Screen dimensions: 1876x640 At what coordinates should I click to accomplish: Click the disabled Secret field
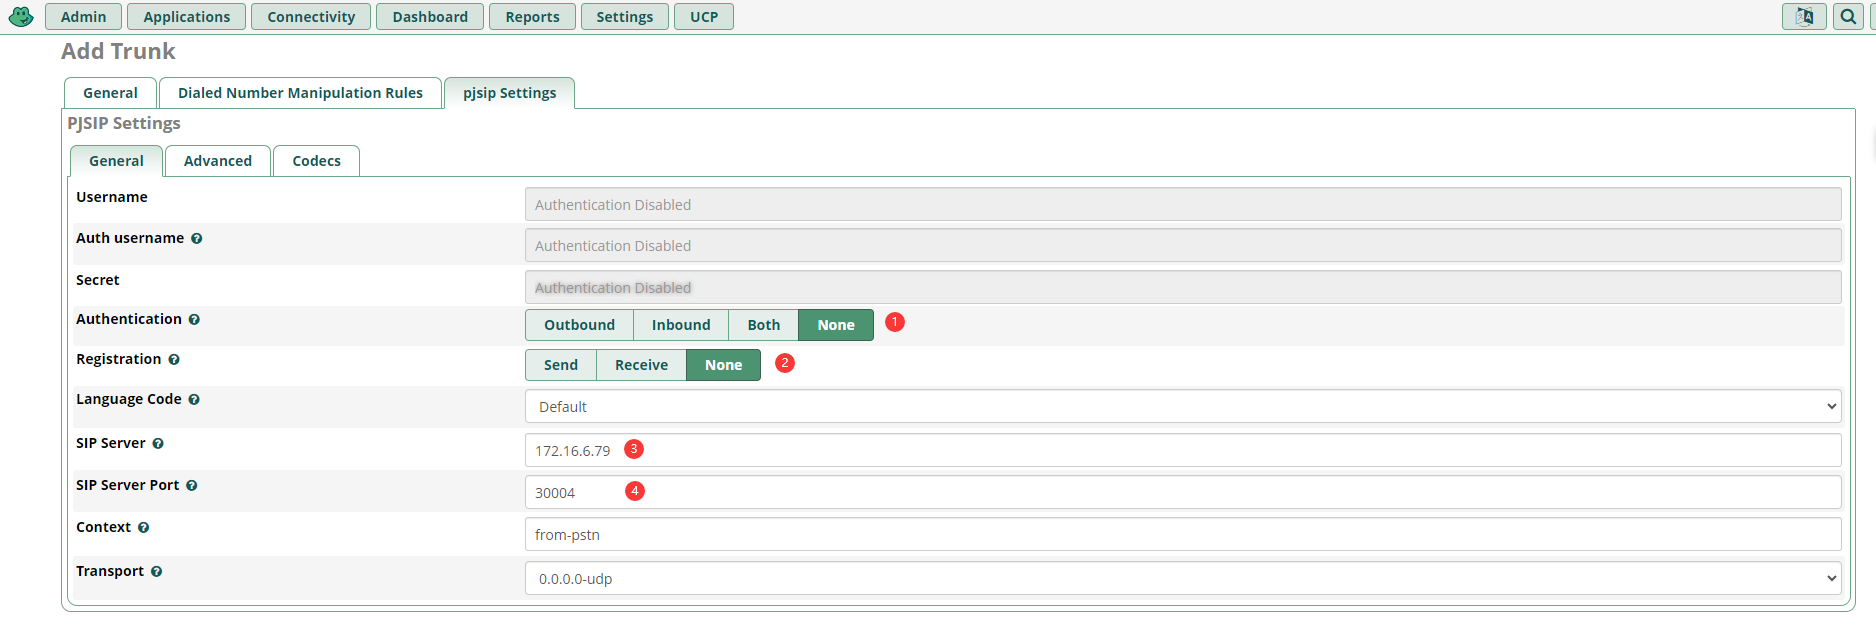[1183, 288]
